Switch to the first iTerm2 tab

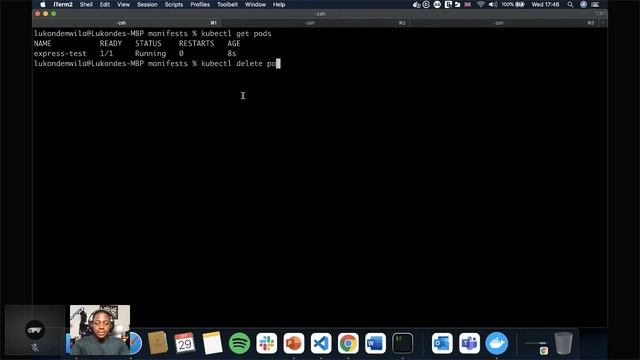[127, 23]
